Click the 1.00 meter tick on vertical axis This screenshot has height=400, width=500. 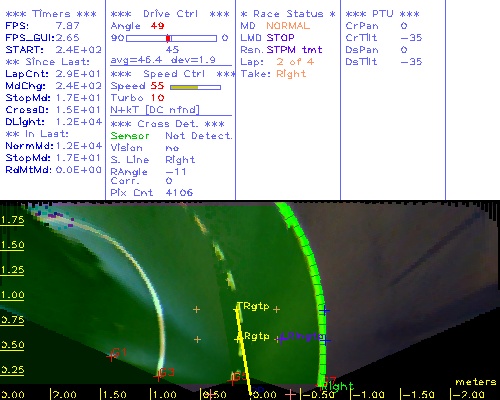click(12, 295)
